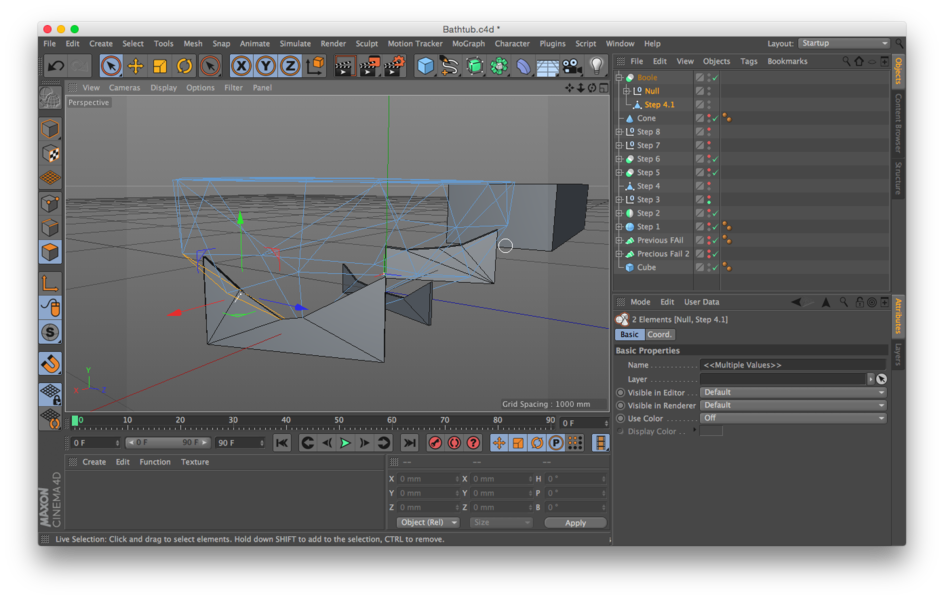Switch to Coord. tab in Attributes
Screen dimensions: 944x600
pyautogui.click(x=659, y=334)
